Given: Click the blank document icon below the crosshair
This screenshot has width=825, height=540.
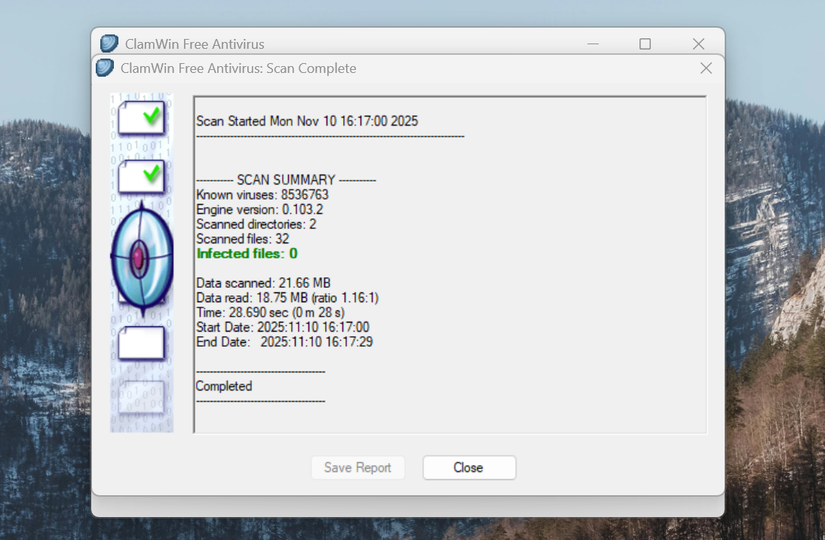Looking at the screenshot, I should coord(142,343).
